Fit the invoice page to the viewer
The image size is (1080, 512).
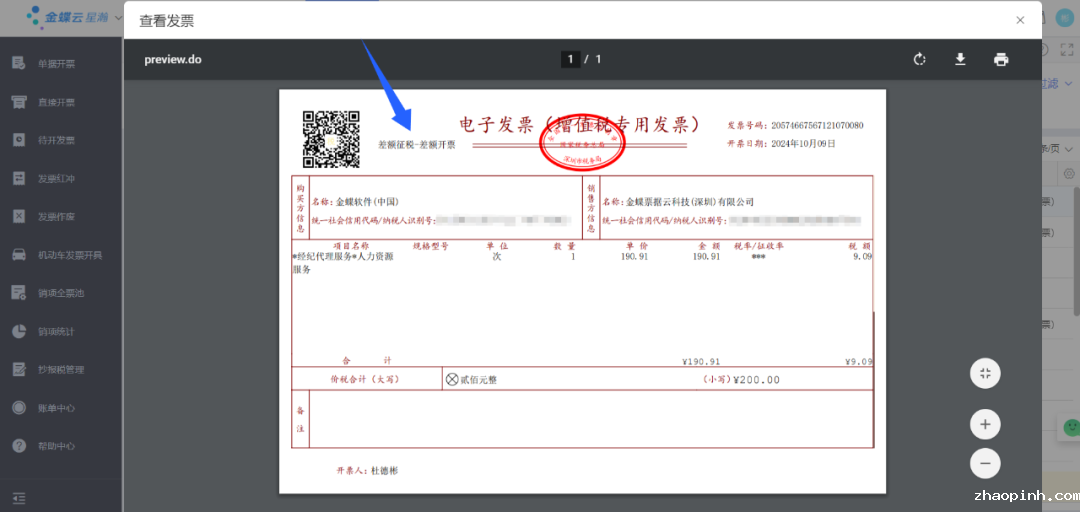(x=985, y=373)
